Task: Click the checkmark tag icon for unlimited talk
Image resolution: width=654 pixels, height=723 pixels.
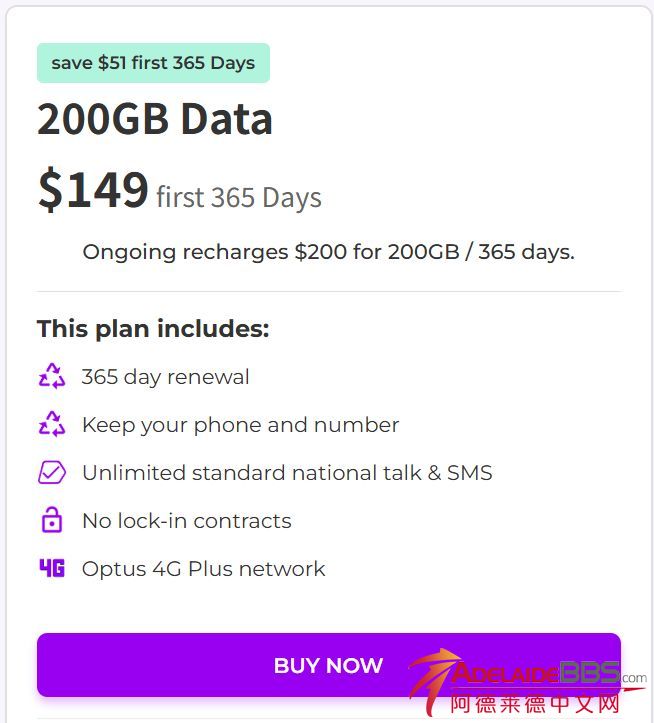Action: point(51,473)
